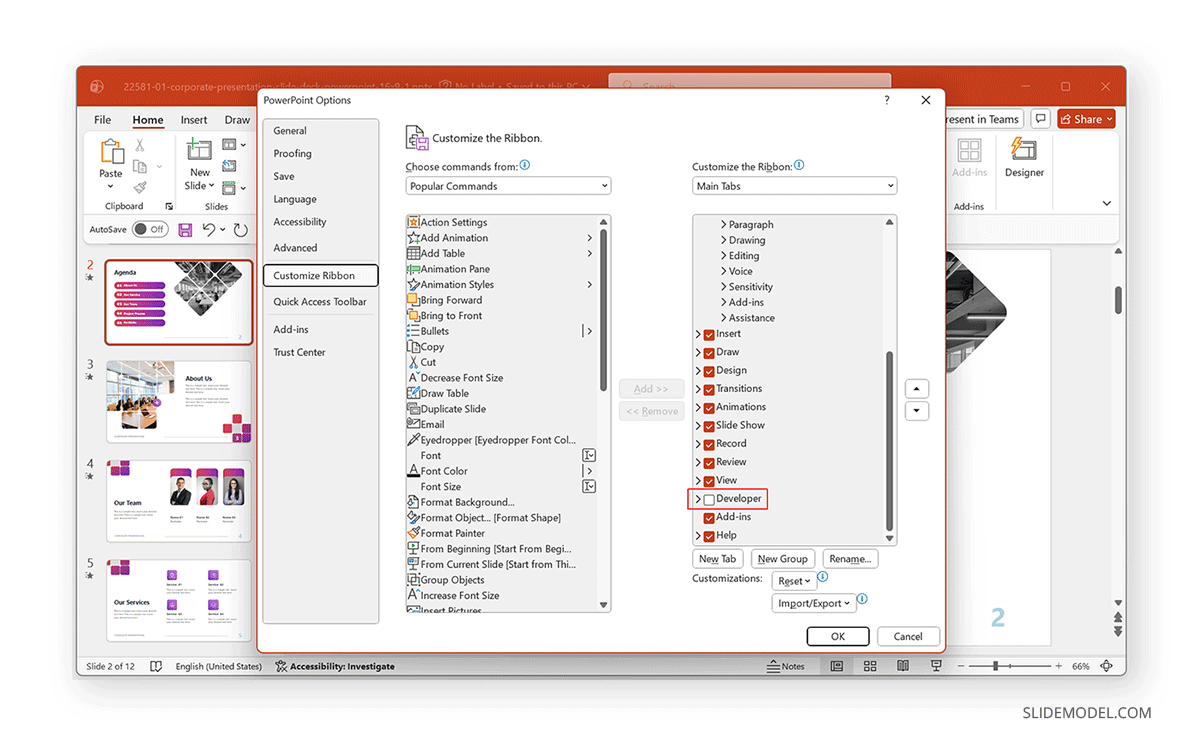1200x743 pixels.
Task: Open the Popular Commands dropdown
Action: click(x=508, y=185)
